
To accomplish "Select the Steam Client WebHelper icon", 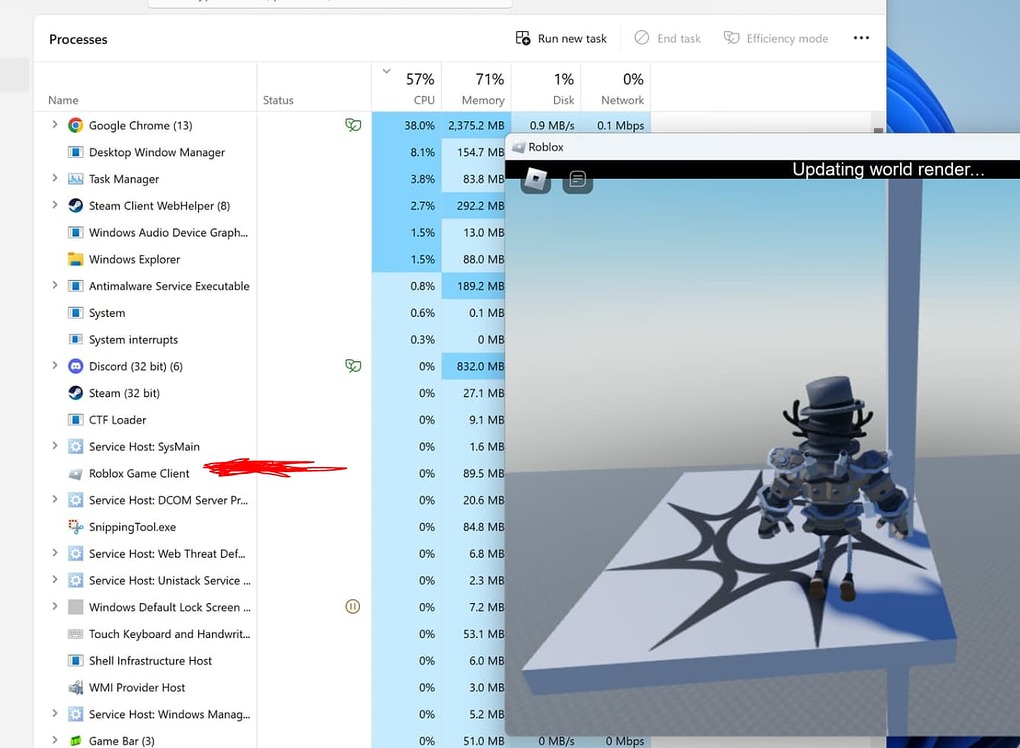I will [75, 205].
